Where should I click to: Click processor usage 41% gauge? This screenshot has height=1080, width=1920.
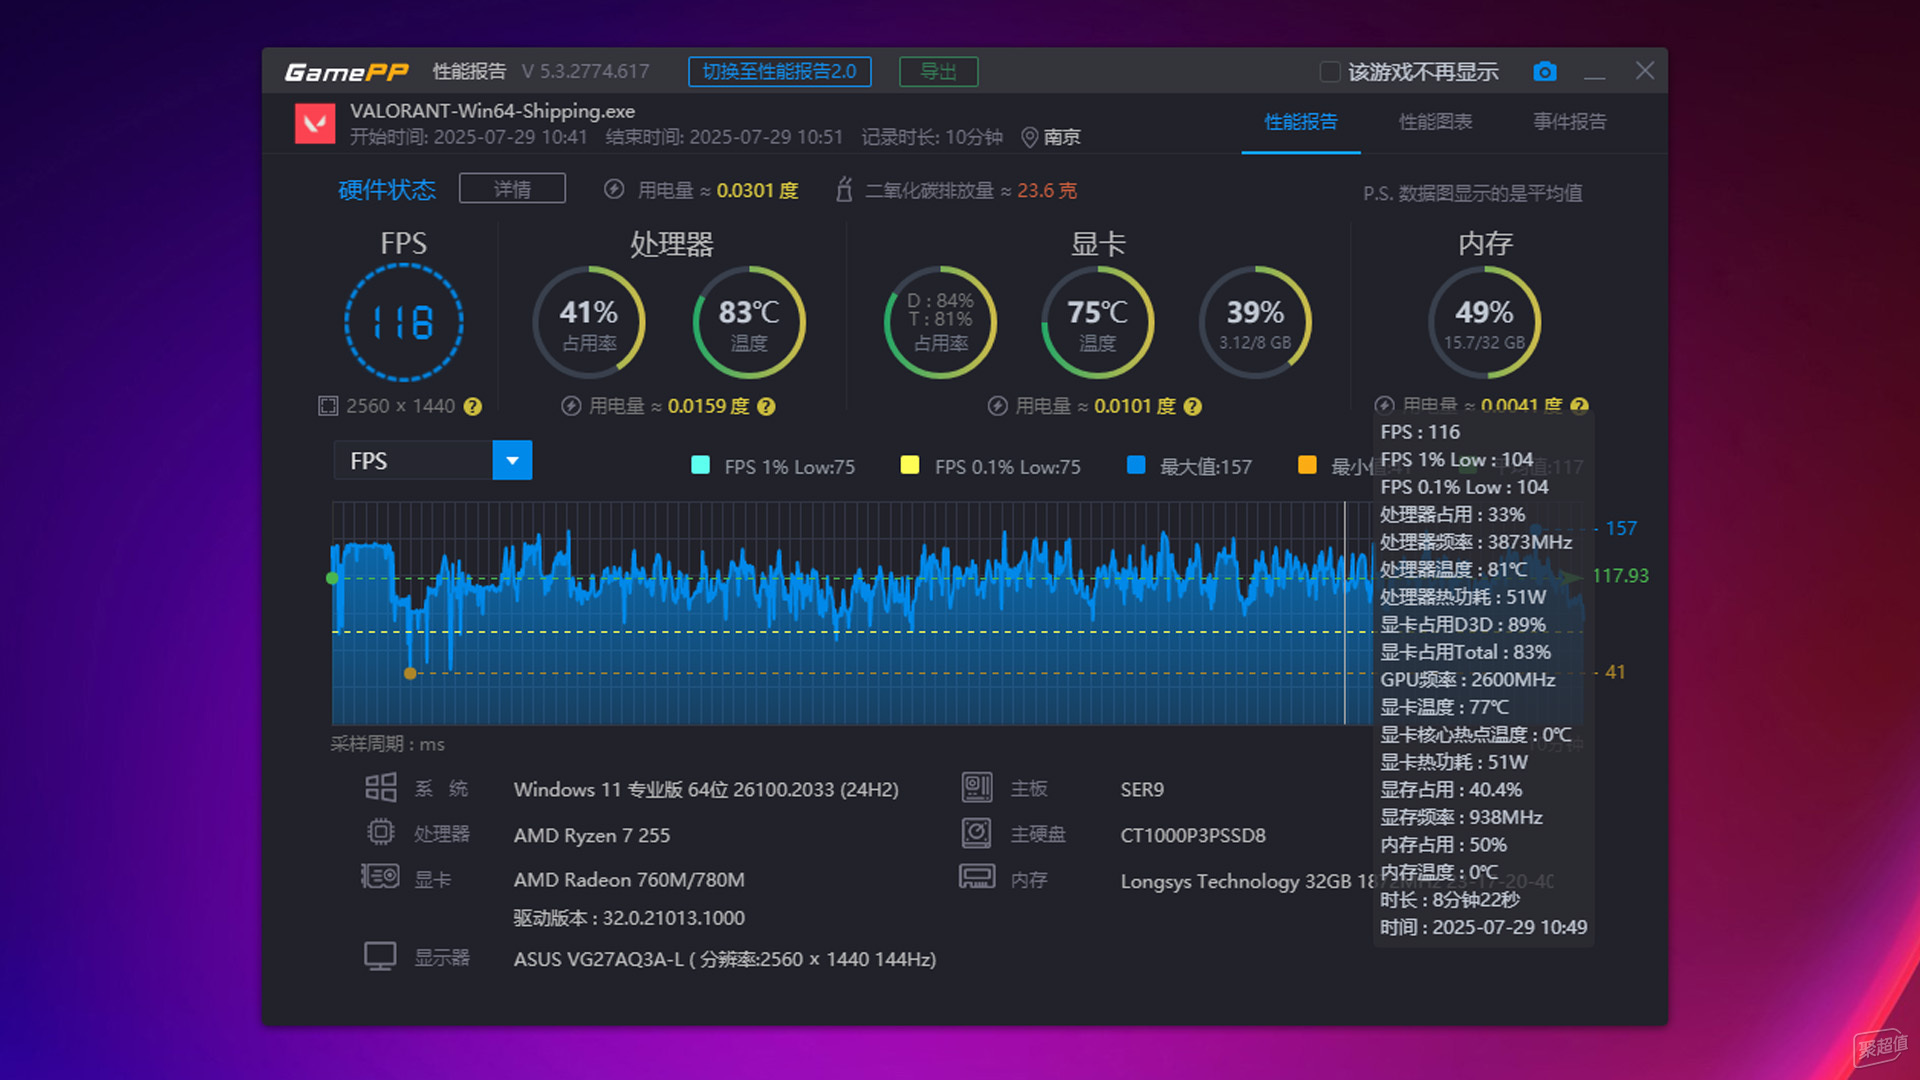pos(588,322)
